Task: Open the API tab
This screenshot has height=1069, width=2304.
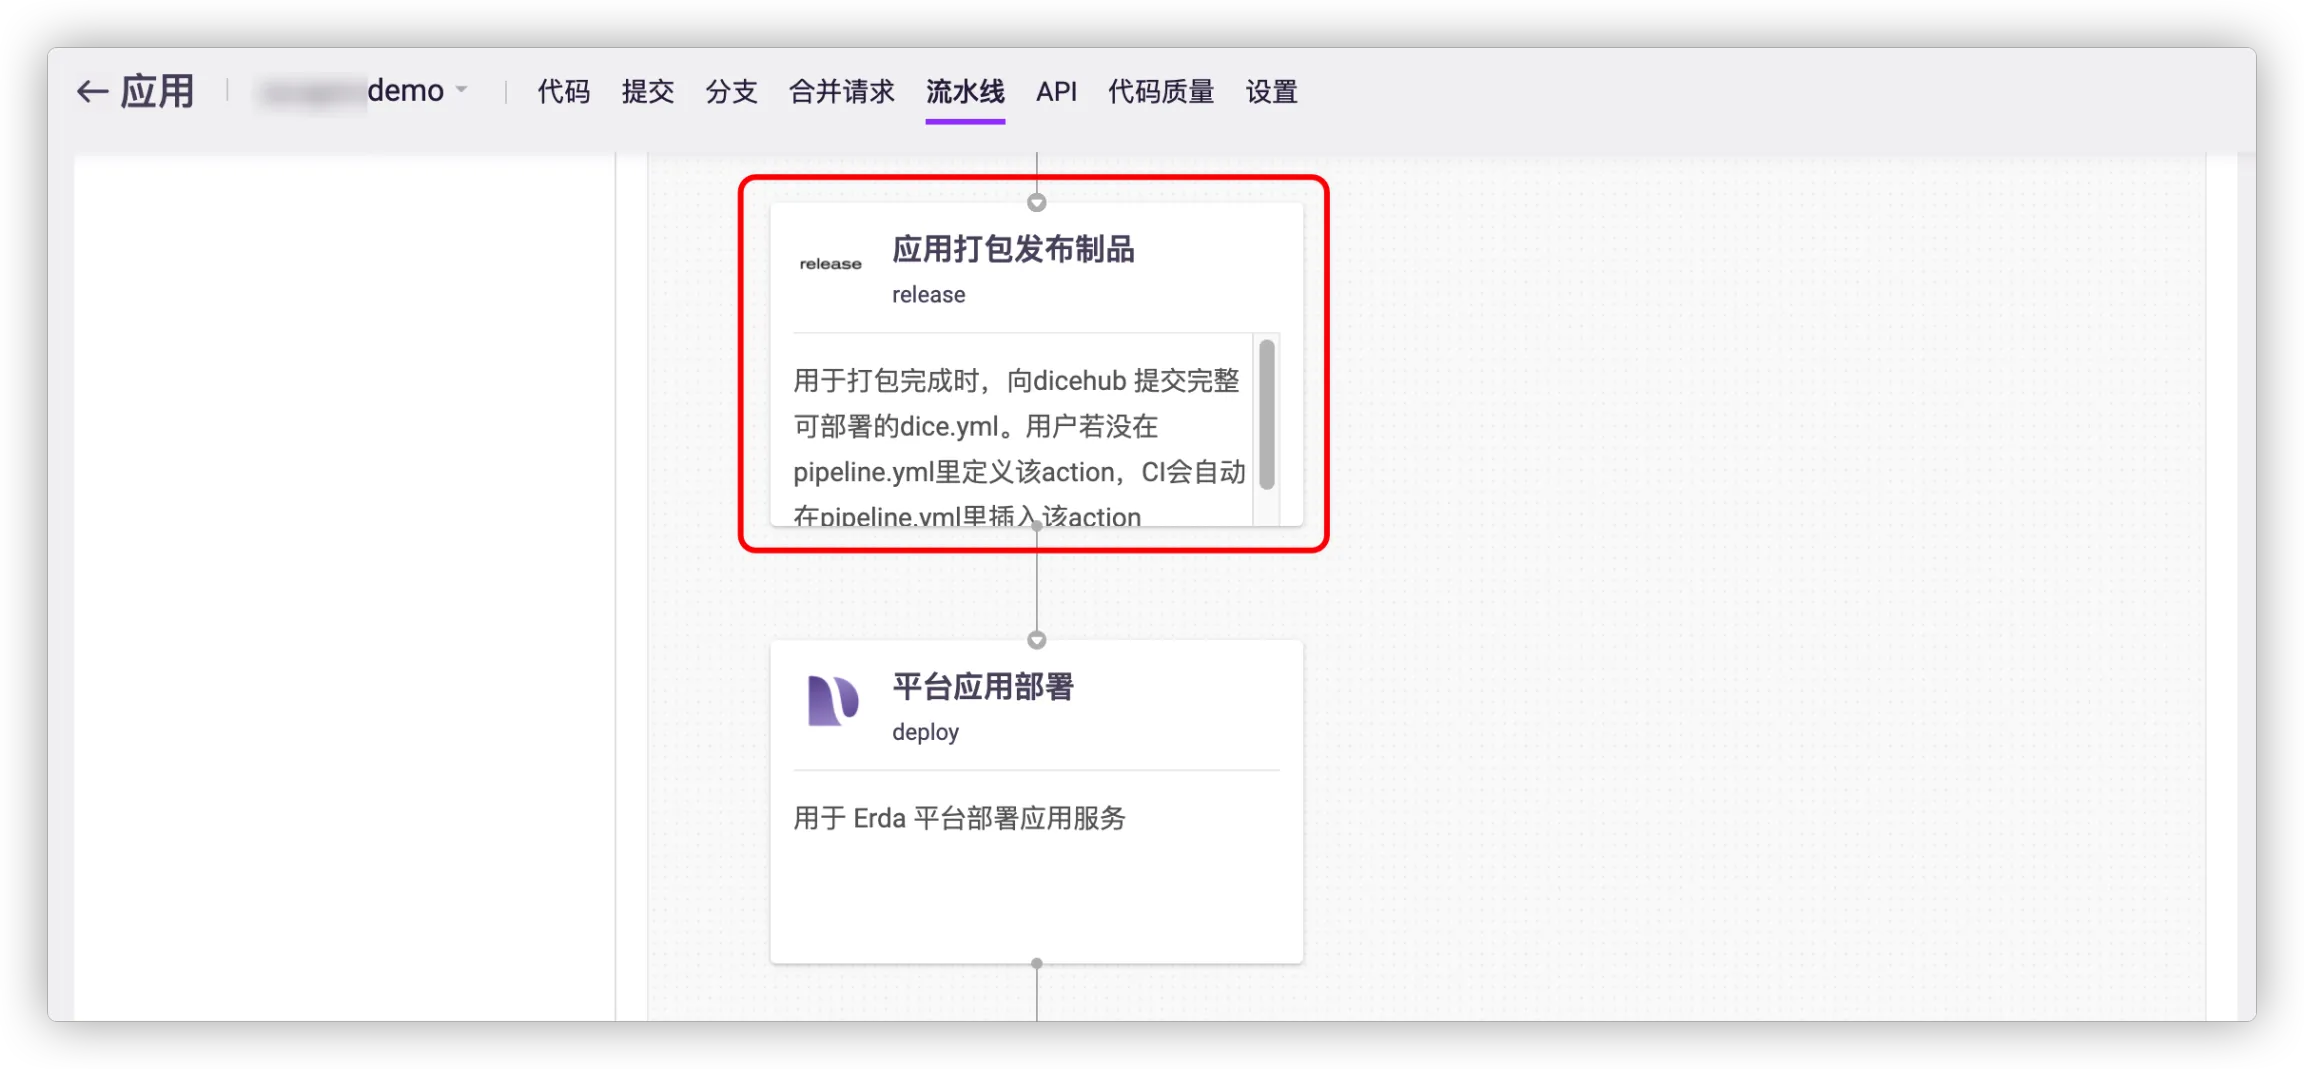Action: pyautogui.click(x=1056, y=92)
